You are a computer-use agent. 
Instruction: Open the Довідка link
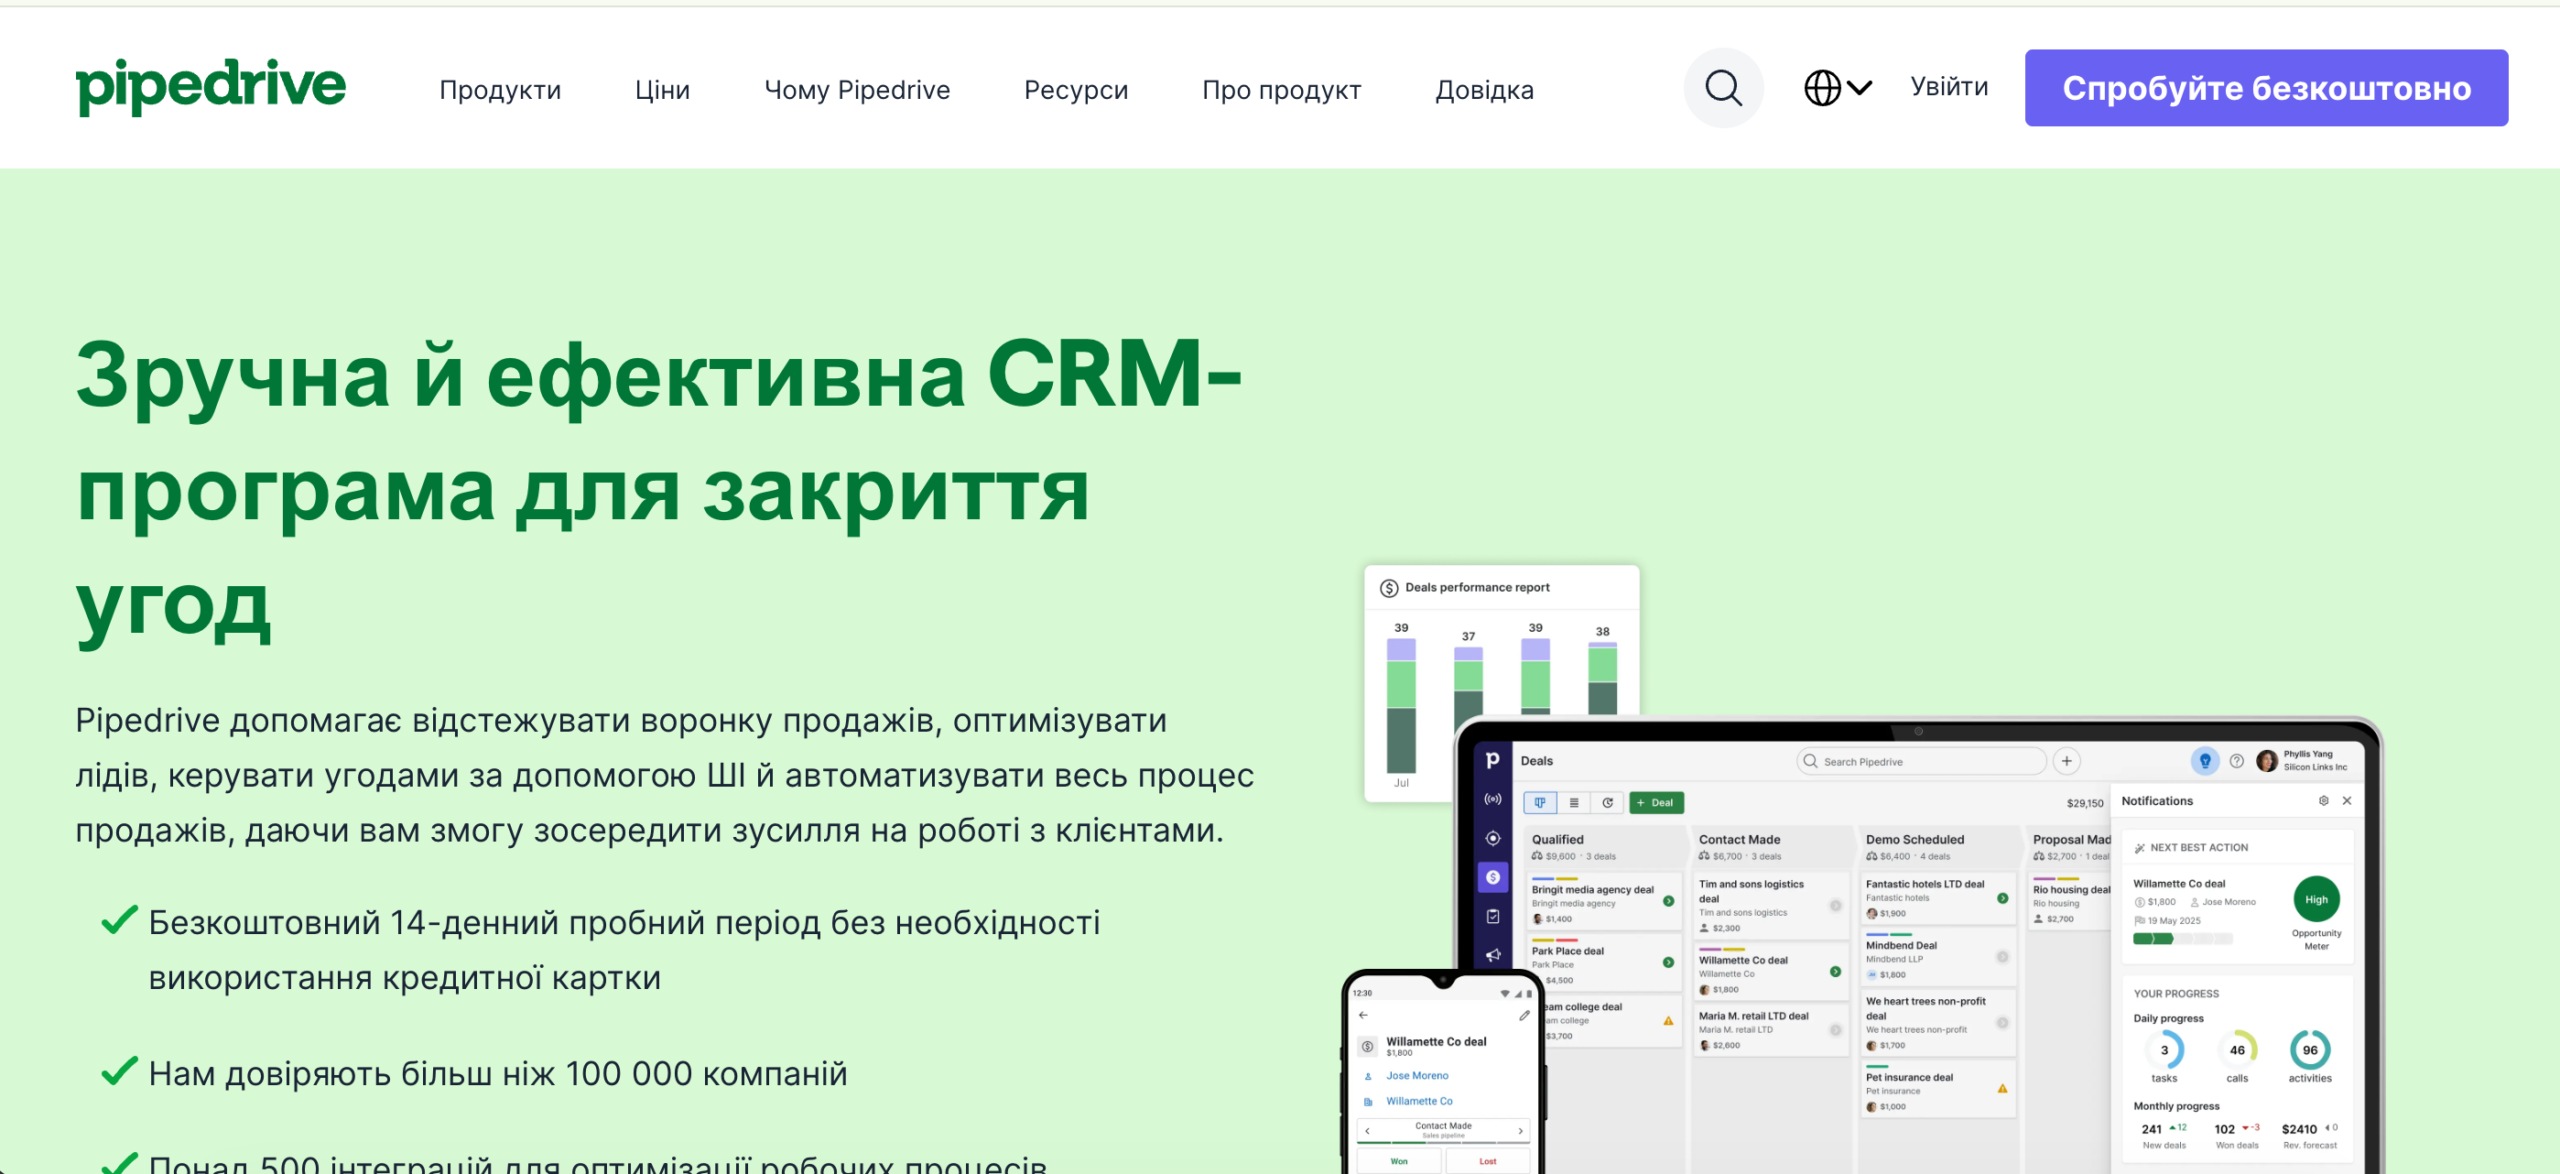pyautogui.click(x=1484, y=90)
